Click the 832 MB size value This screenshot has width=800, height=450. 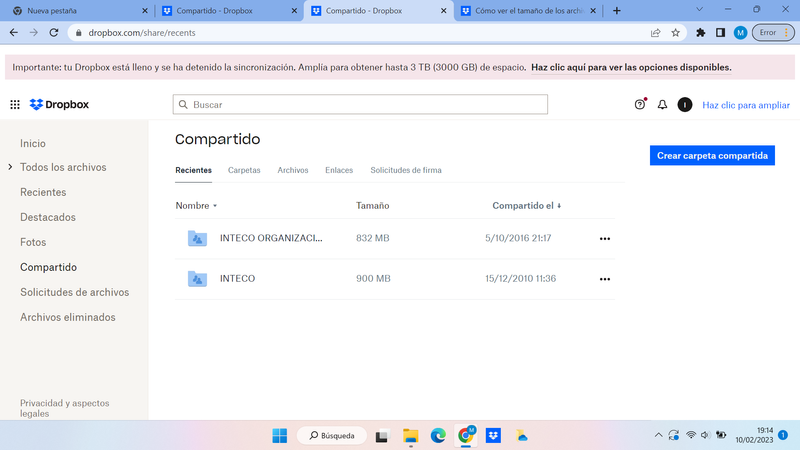coord(372,238)
